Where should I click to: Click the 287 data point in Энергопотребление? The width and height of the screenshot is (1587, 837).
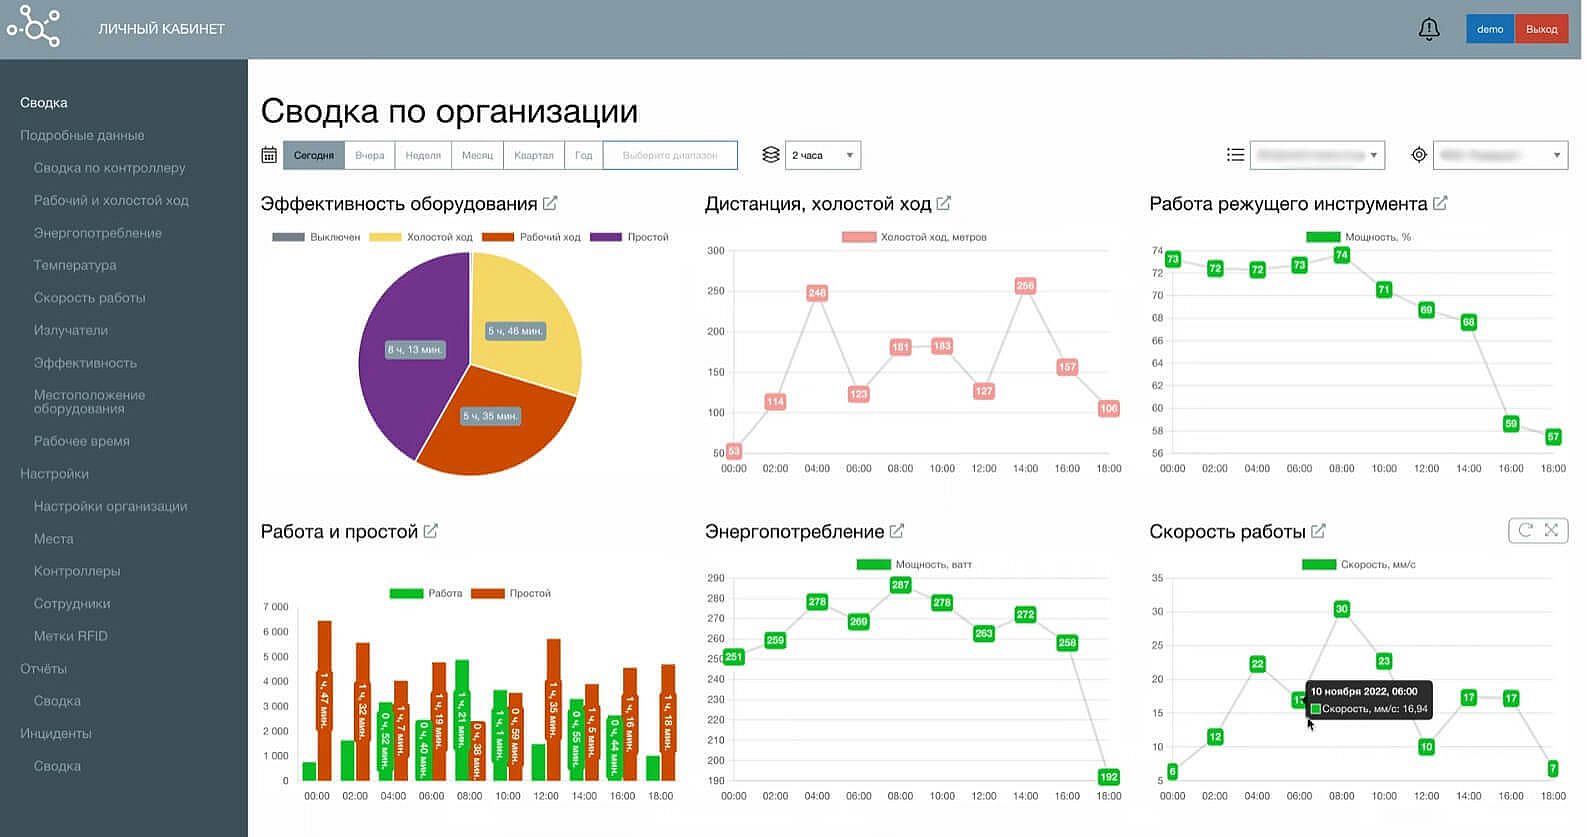[900, 585]
